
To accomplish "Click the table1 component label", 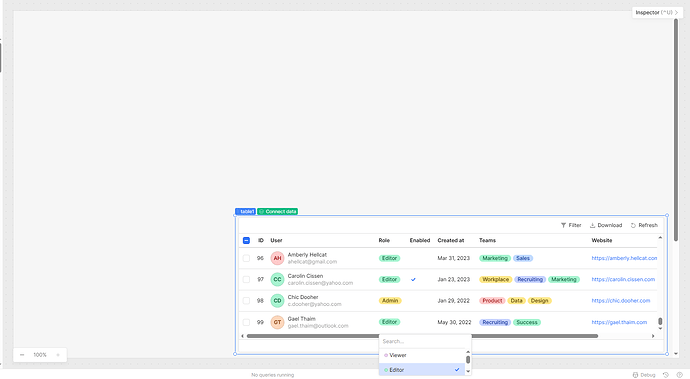I will [246, 212].
